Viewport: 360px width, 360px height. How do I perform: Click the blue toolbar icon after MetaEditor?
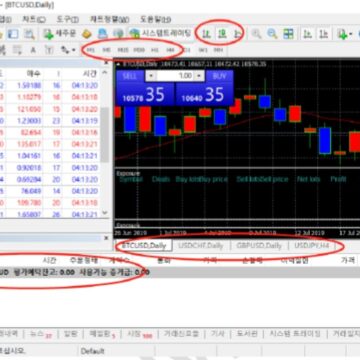point(102,34)
